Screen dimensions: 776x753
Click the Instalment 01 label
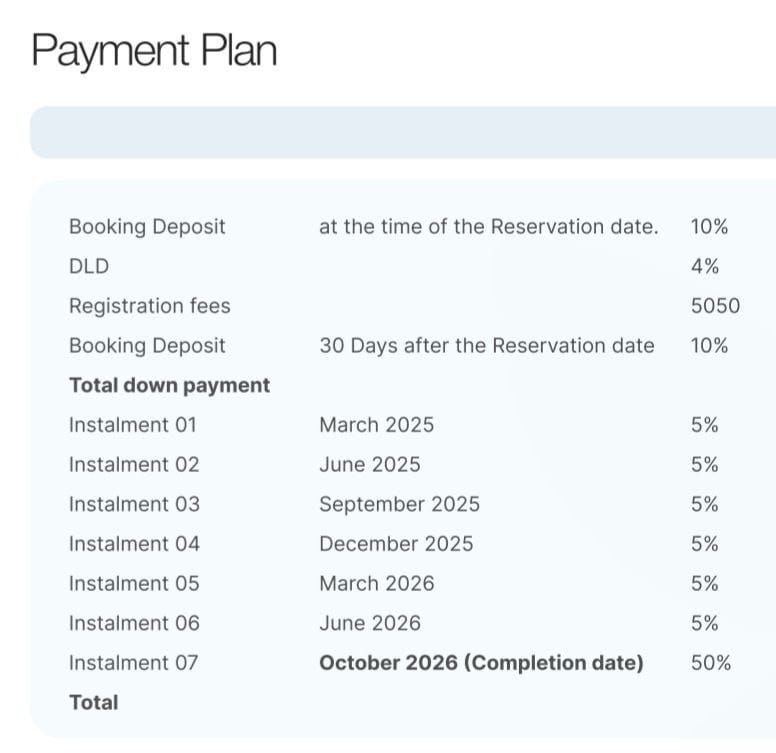point(133,425)
